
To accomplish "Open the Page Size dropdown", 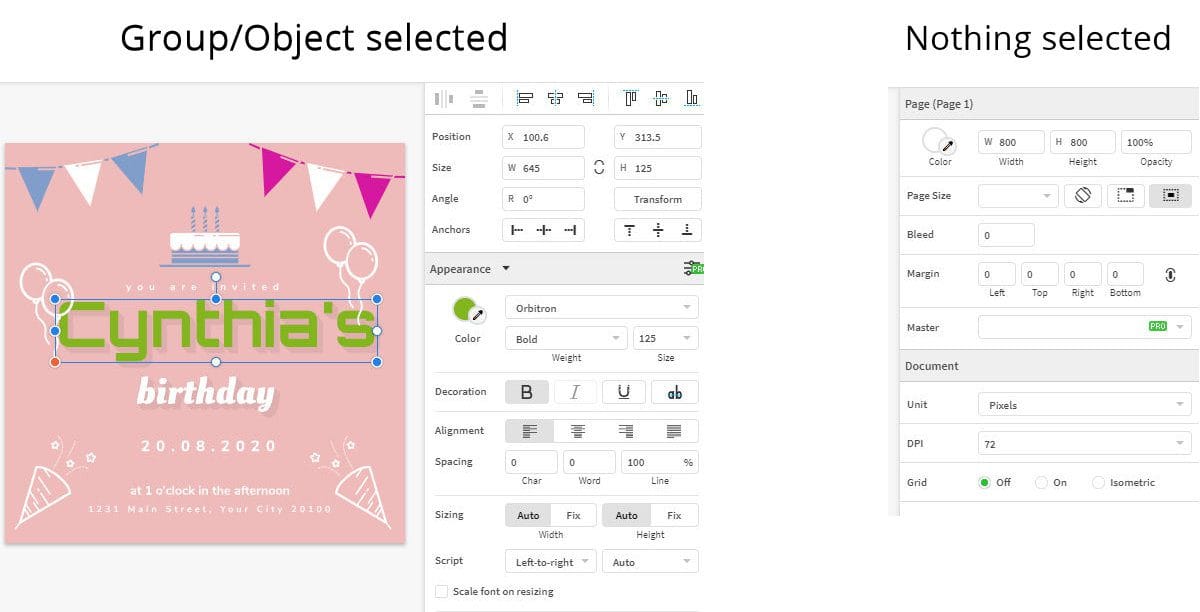I will click(x=1017, y=196).
